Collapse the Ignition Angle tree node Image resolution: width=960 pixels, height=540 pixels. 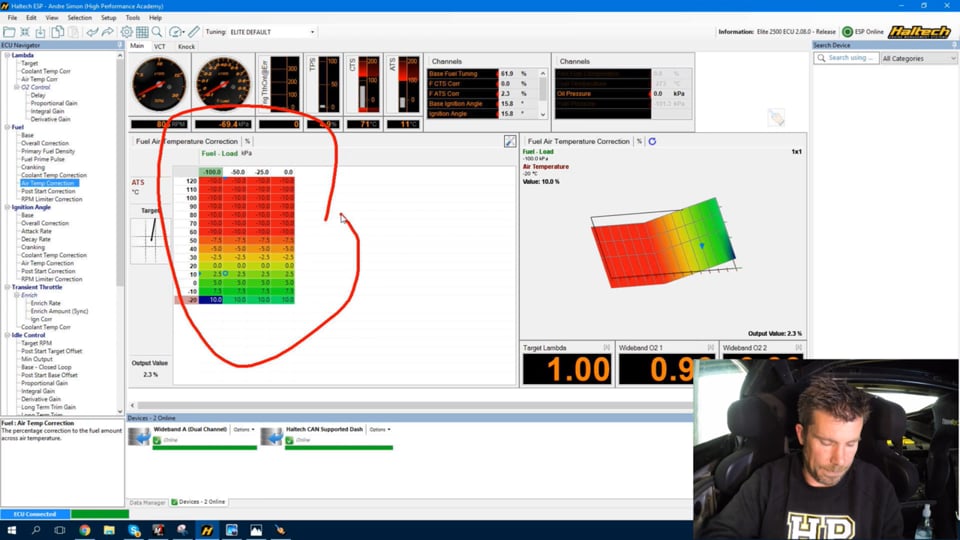click(7, 208)
